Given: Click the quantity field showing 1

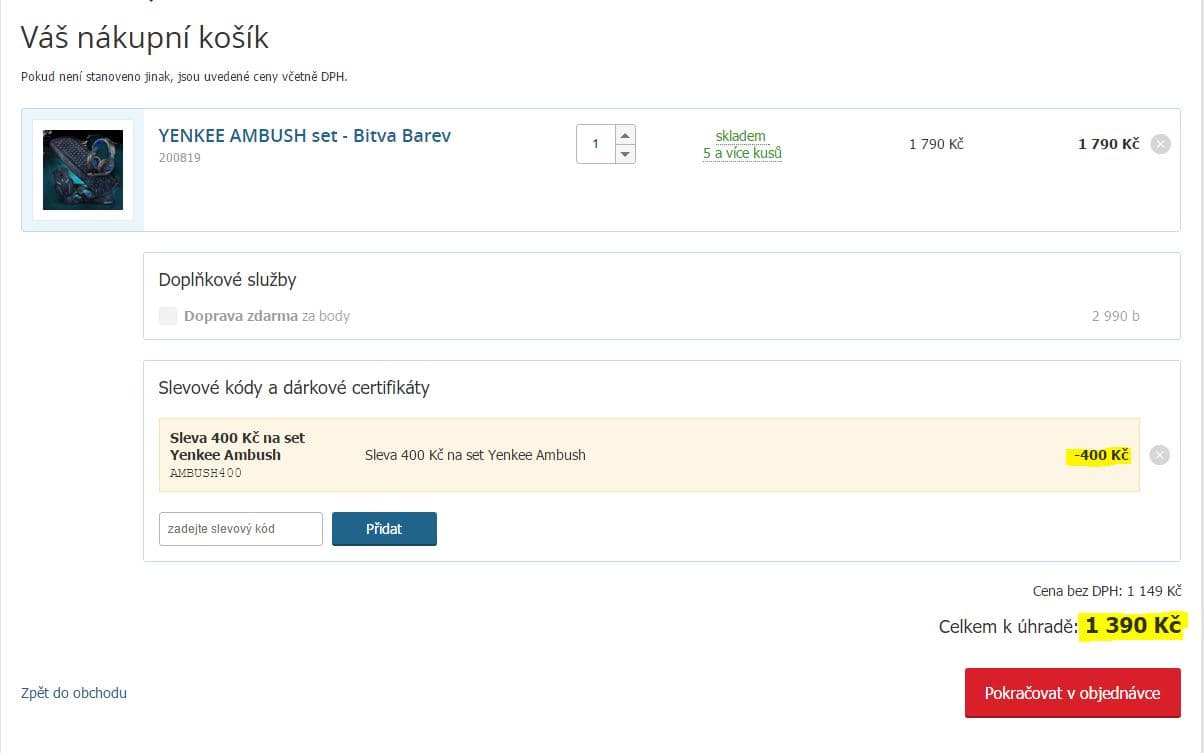Looking at the screenshot, I should [x=596, y=144].
